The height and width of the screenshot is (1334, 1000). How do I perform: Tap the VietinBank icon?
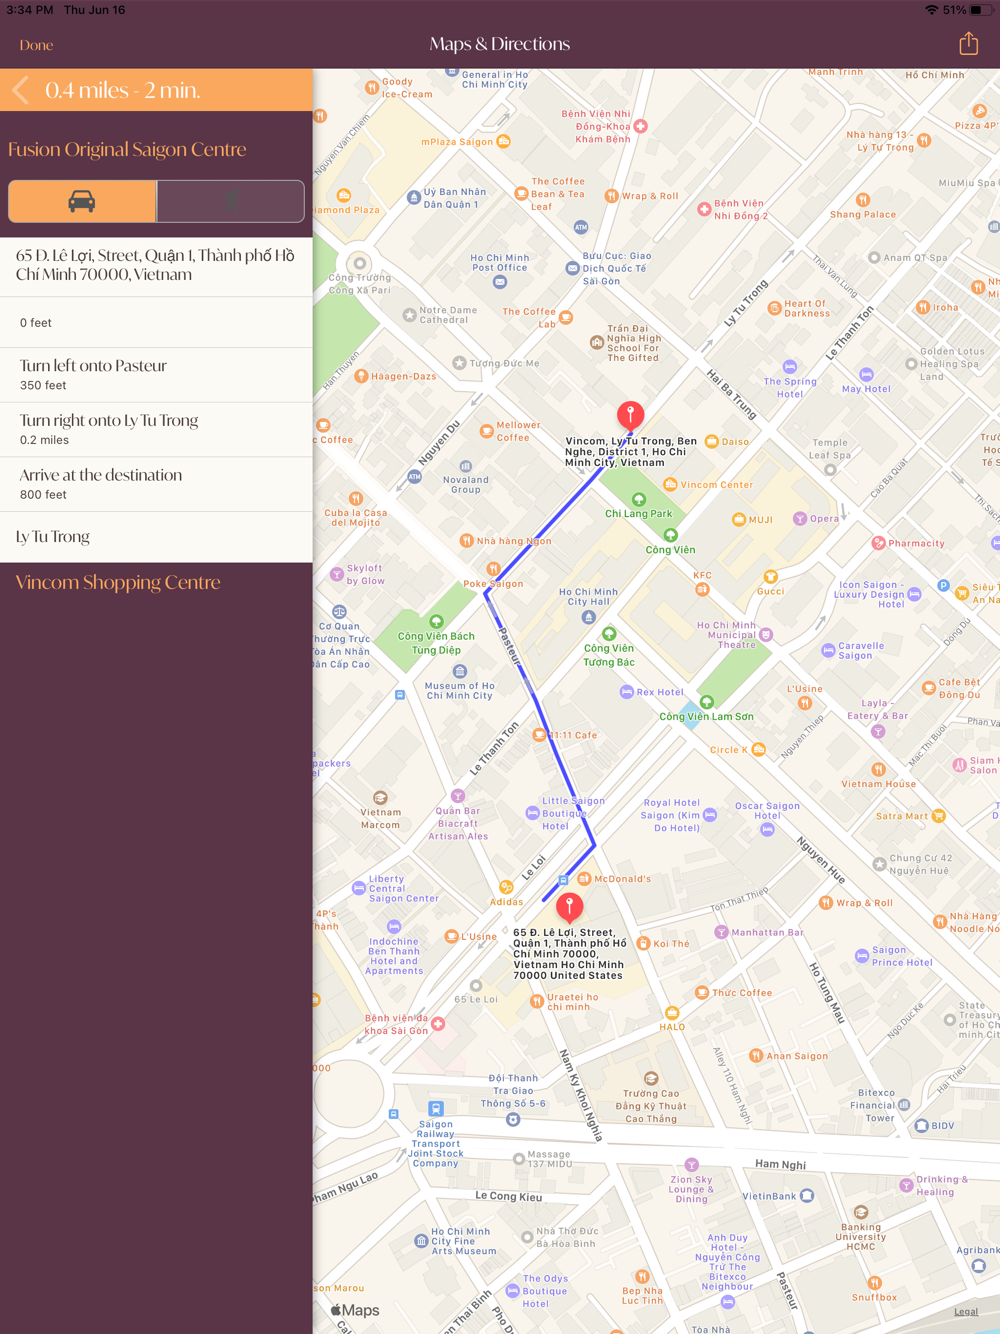point(807,1196)
